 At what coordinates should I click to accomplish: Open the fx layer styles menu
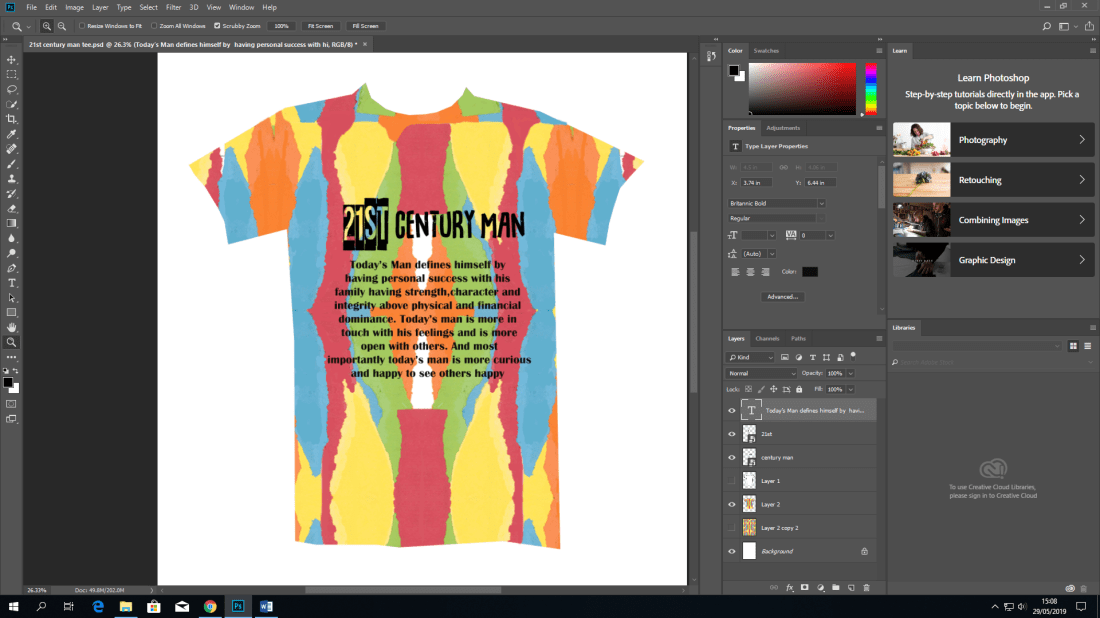coord(790,588)
